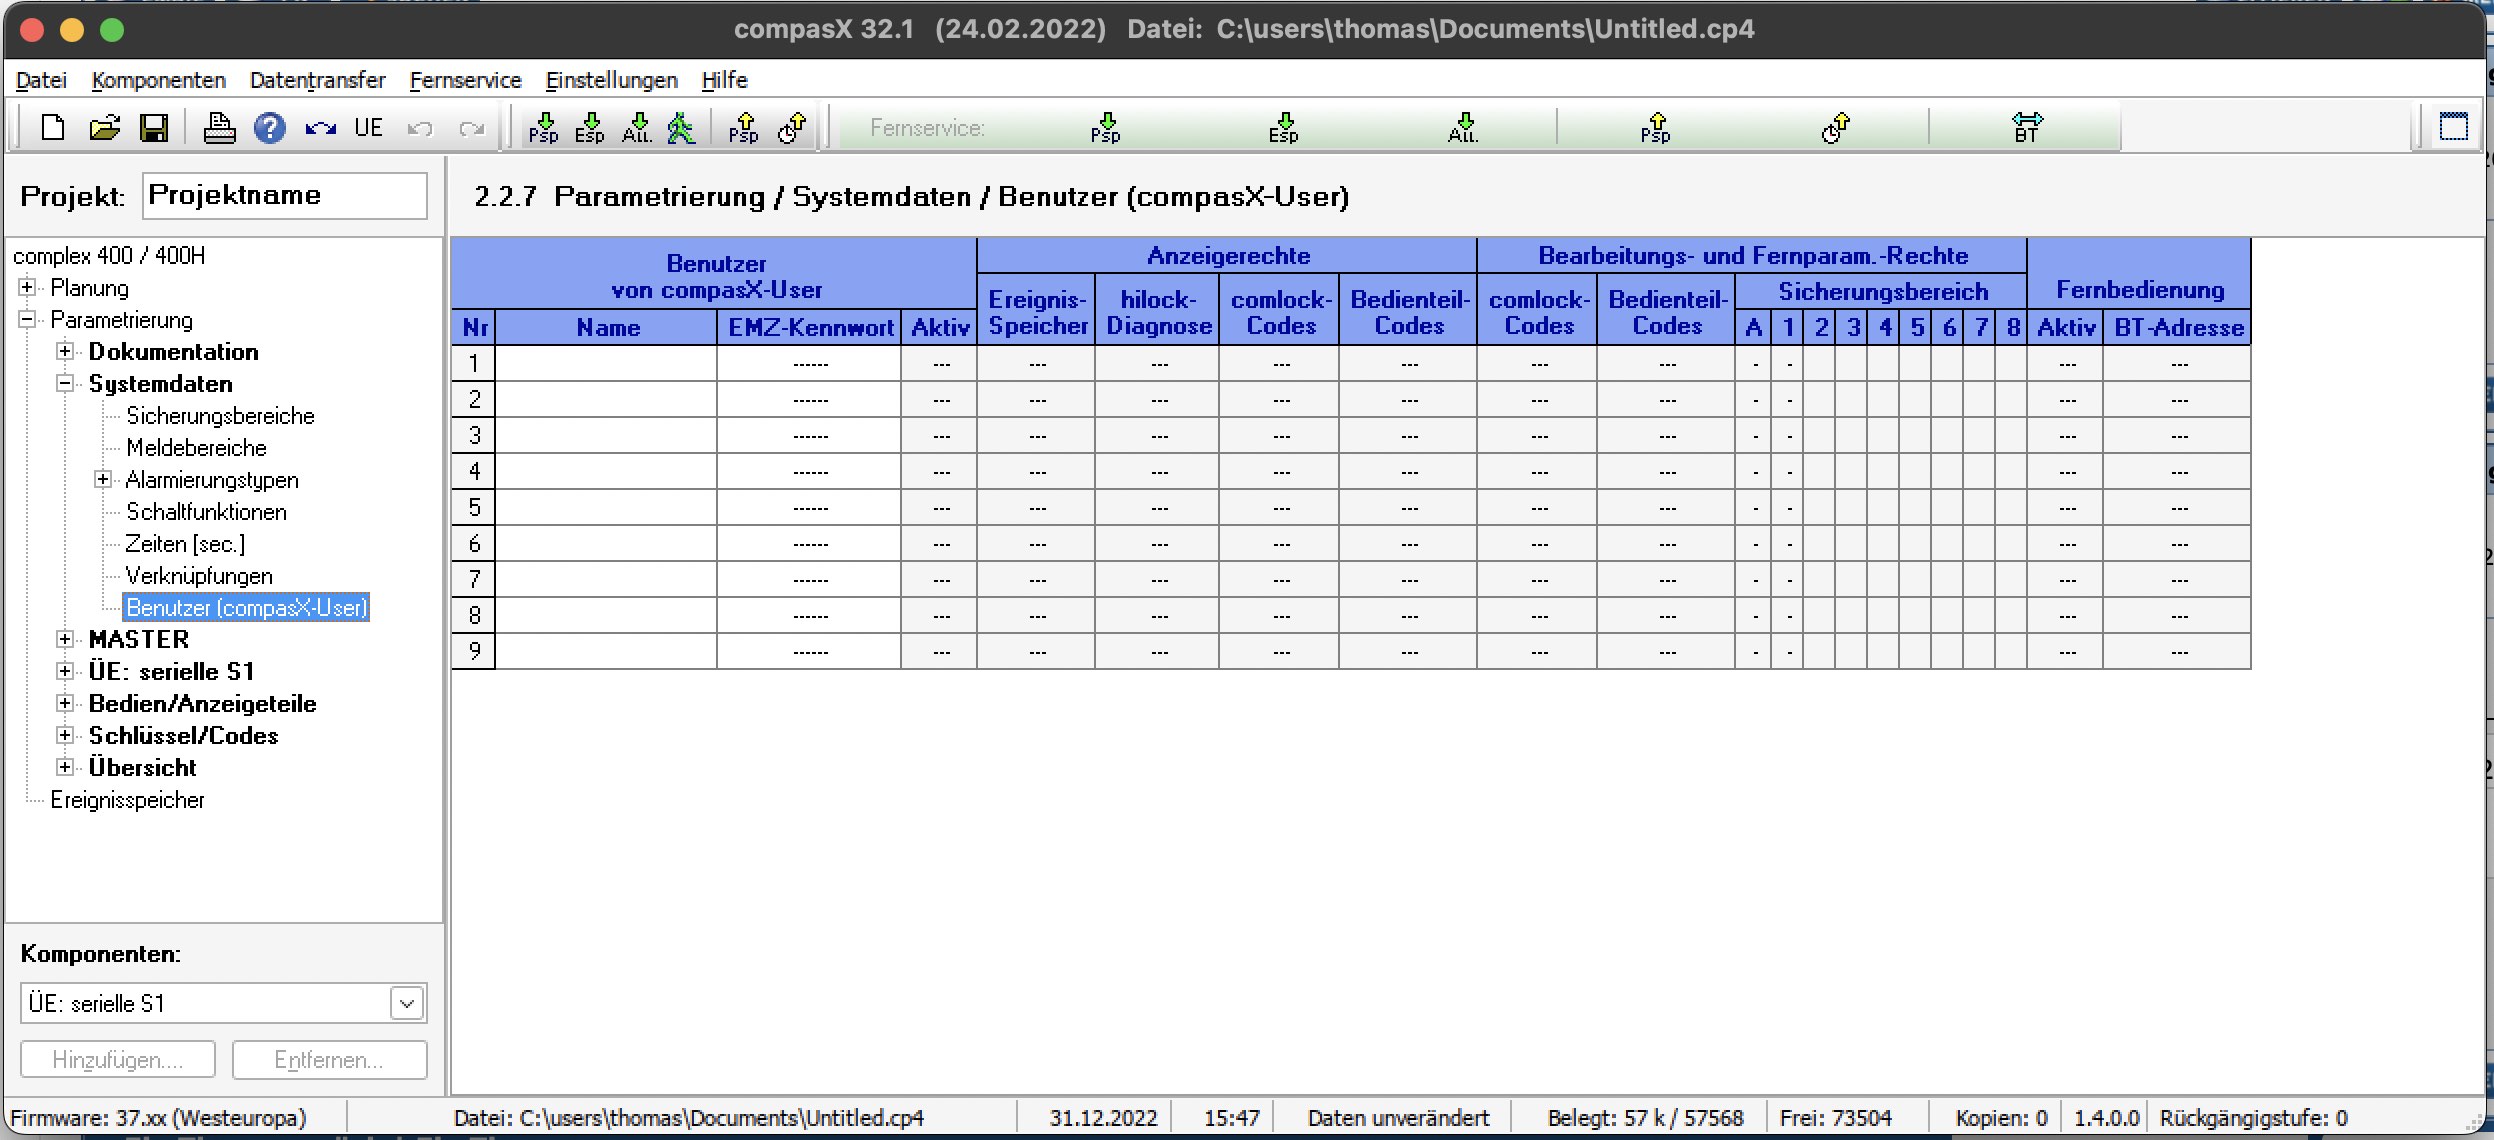Toggle the Aktiv cell for user 1
Screen dimensions: 2494x1140
[940, 364]
